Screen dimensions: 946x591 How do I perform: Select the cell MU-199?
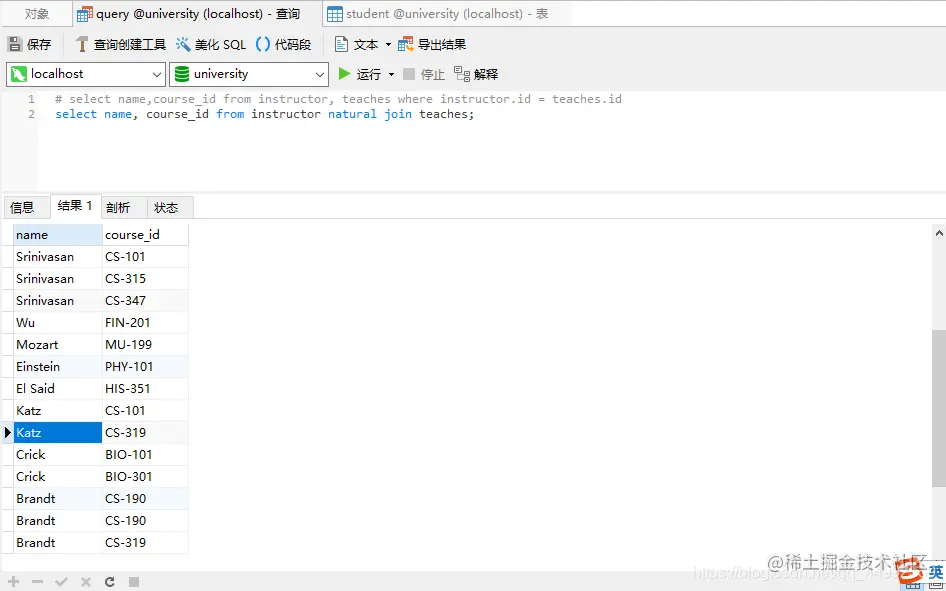pyautogui.click(x=145, y=344)
